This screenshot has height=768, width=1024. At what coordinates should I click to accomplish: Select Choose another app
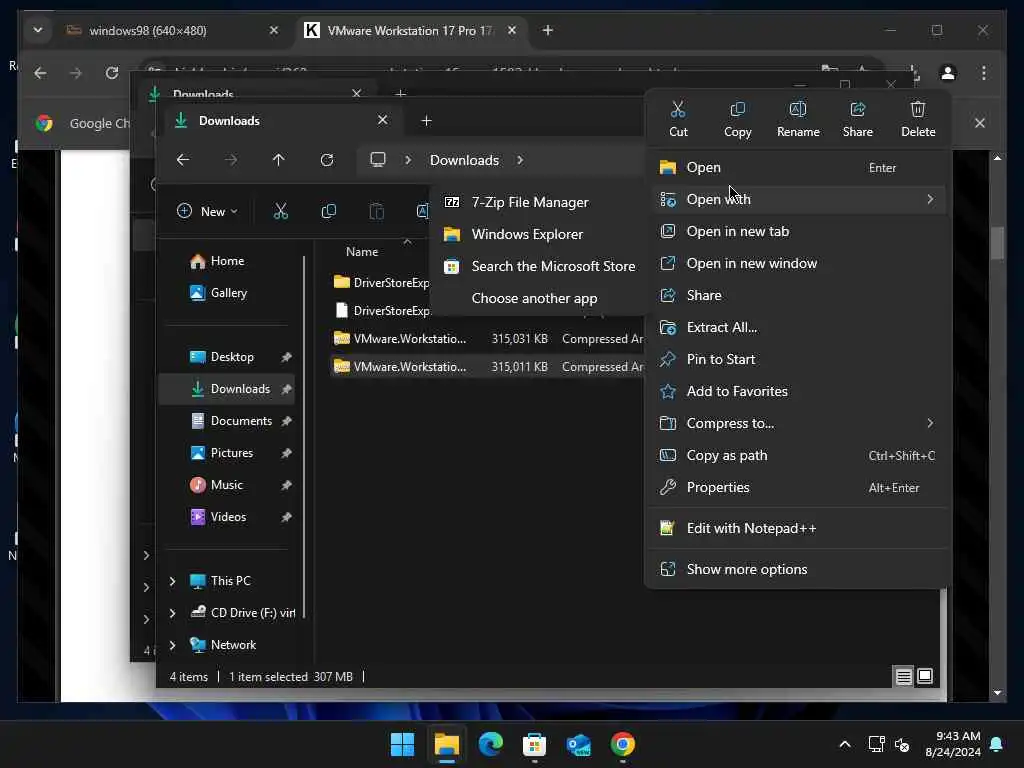[x=539, y=298]
